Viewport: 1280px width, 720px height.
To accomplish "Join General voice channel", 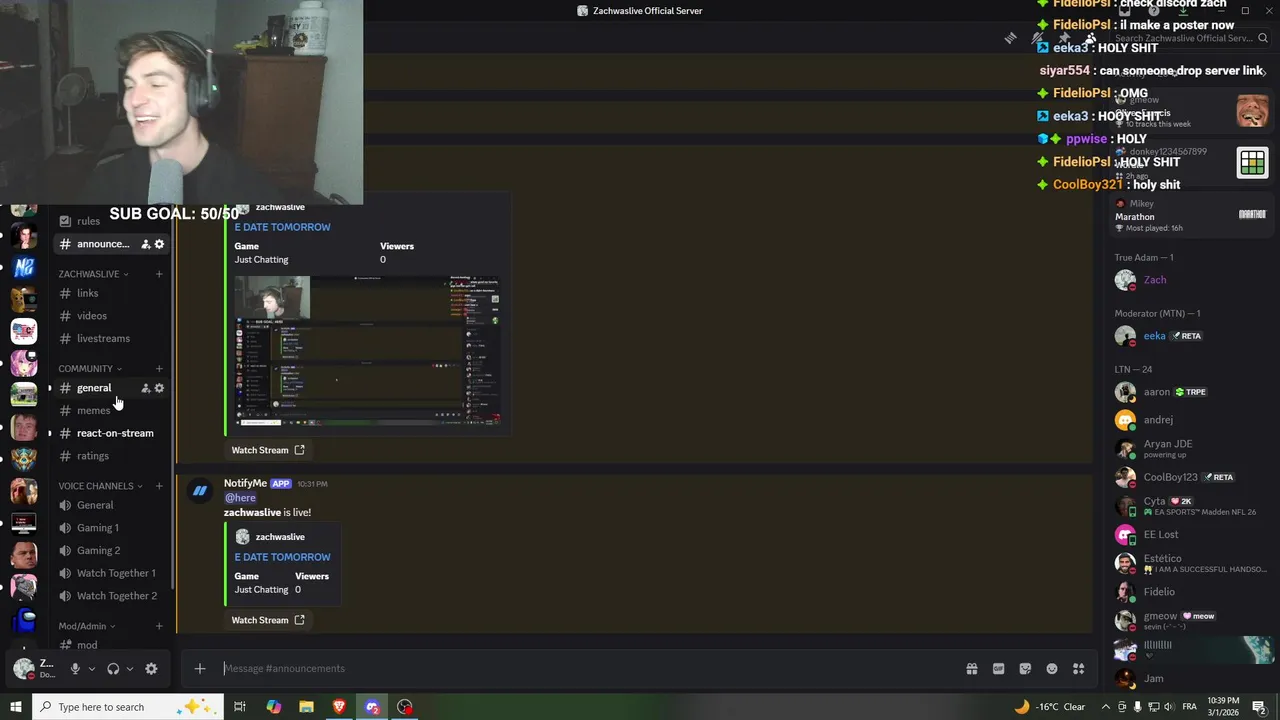I will pyautogui.click(x=110, y=505).
